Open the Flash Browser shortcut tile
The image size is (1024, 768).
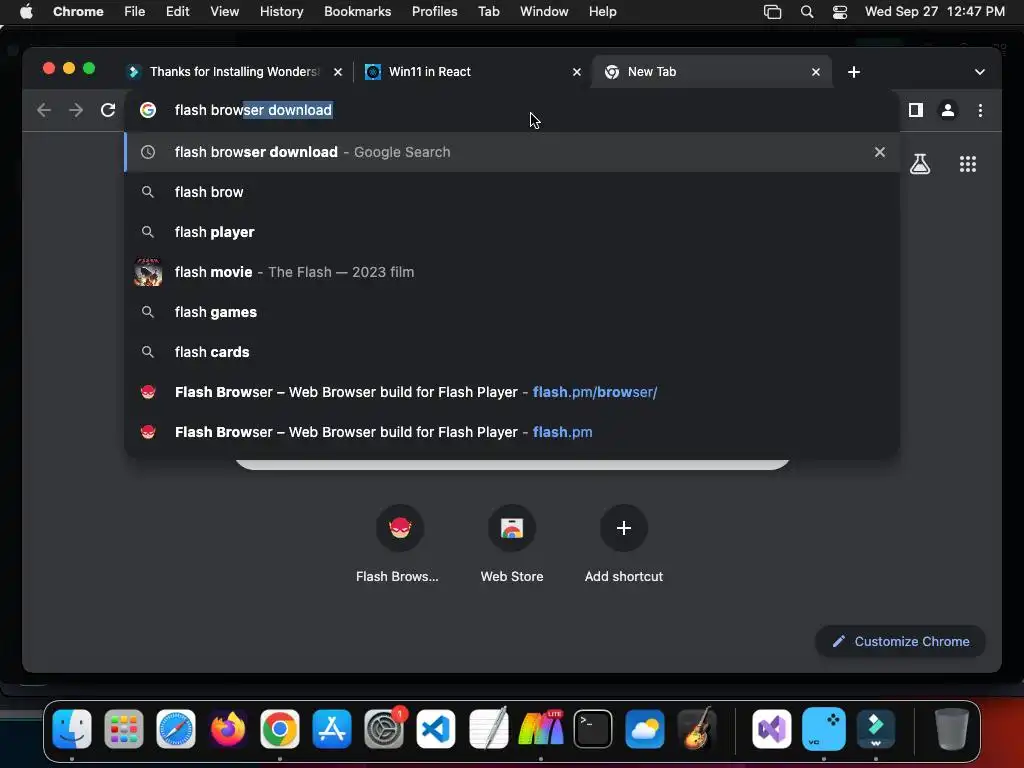399,545
